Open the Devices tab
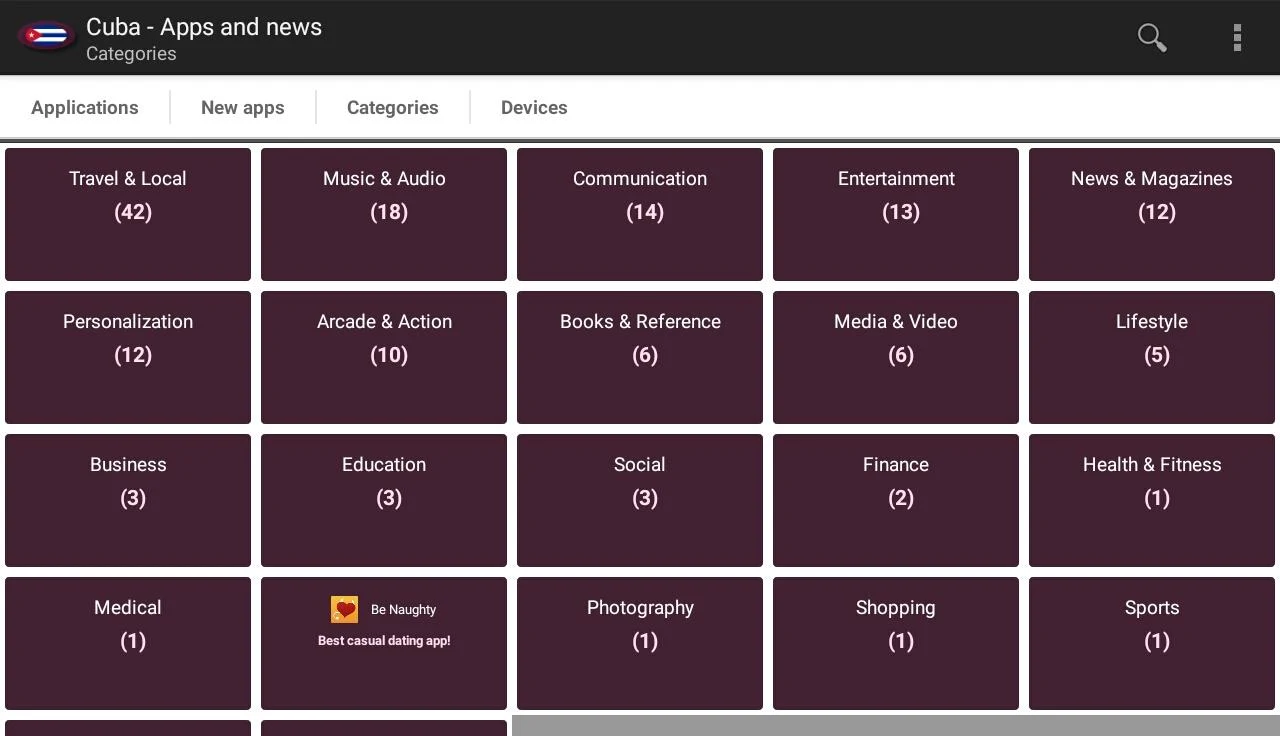1280x736 pixels. (534, 107)
